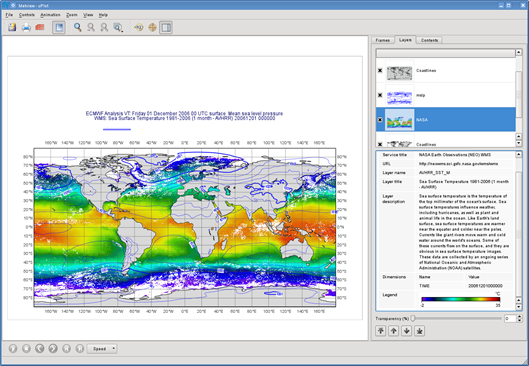Open the File menu
Screen dimensions: 529x366
[x=9, y=15]
